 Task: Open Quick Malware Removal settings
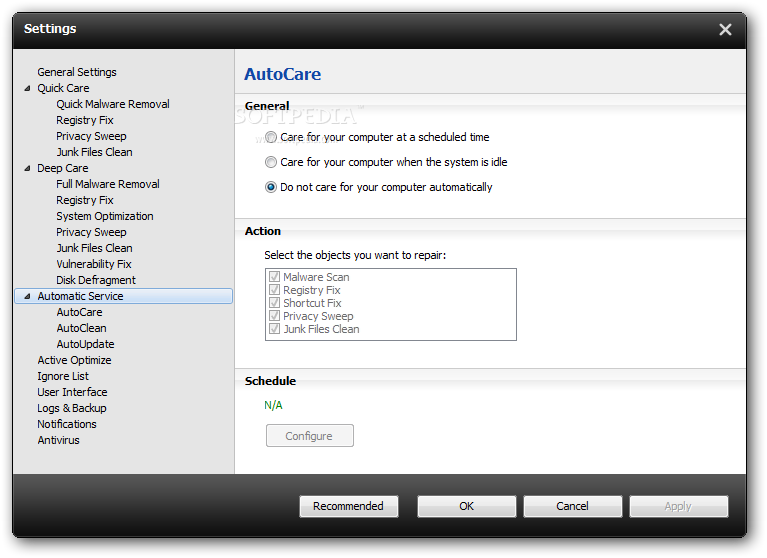tap(113, 104)
